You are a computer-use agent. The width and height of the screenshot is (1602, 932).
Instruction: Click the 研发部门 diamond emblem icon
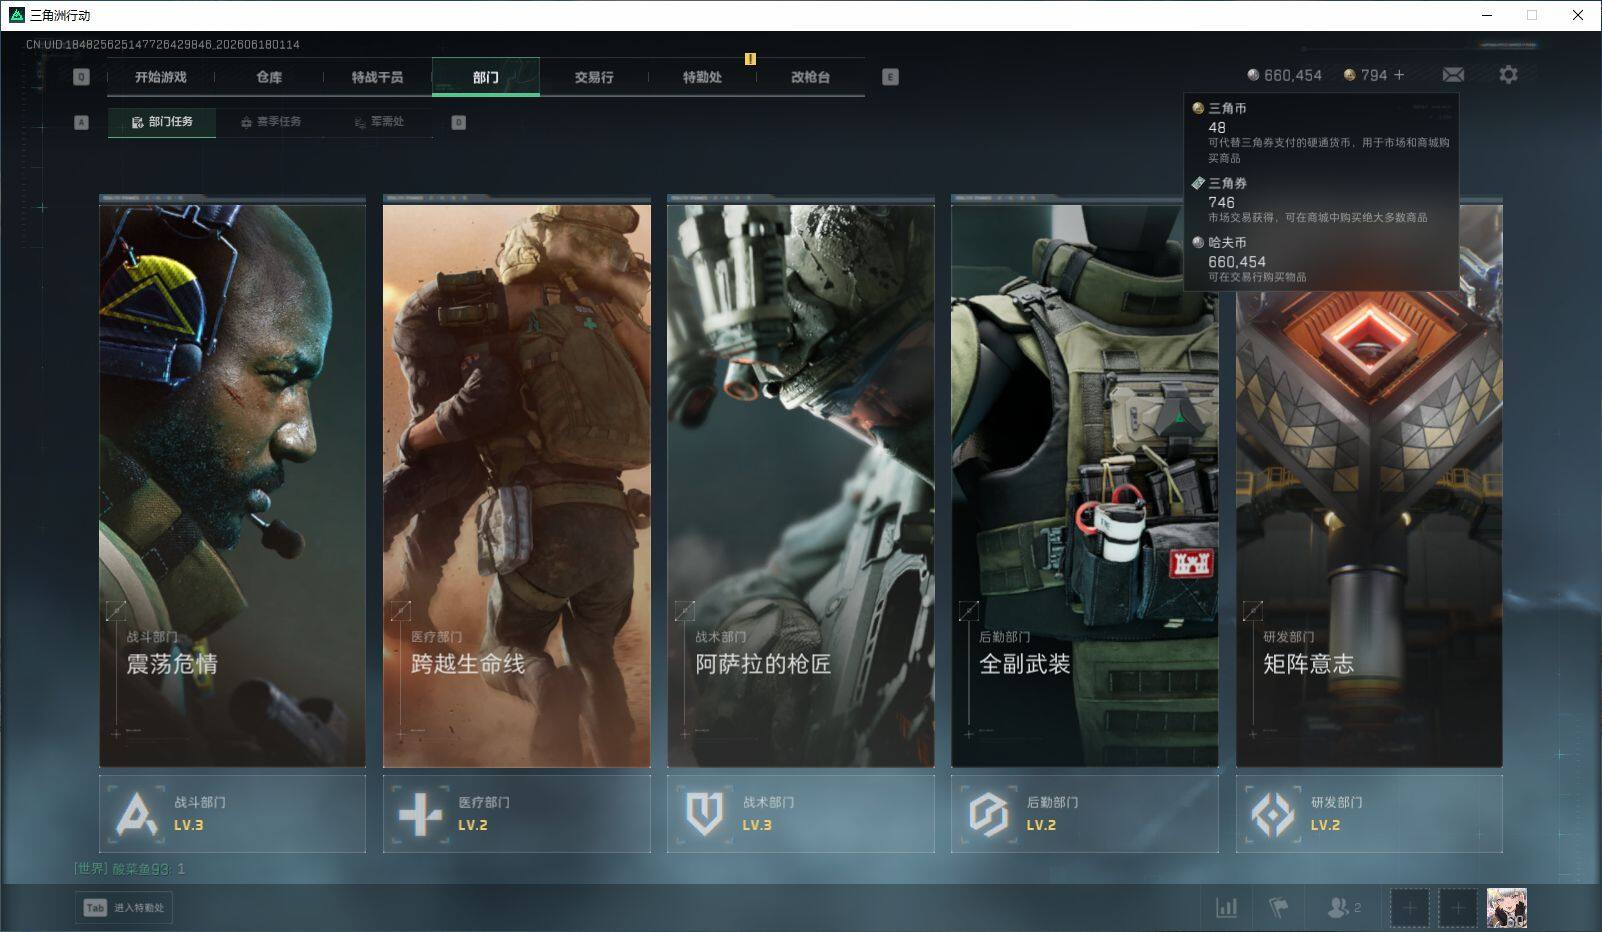(x=1273, y=815)
